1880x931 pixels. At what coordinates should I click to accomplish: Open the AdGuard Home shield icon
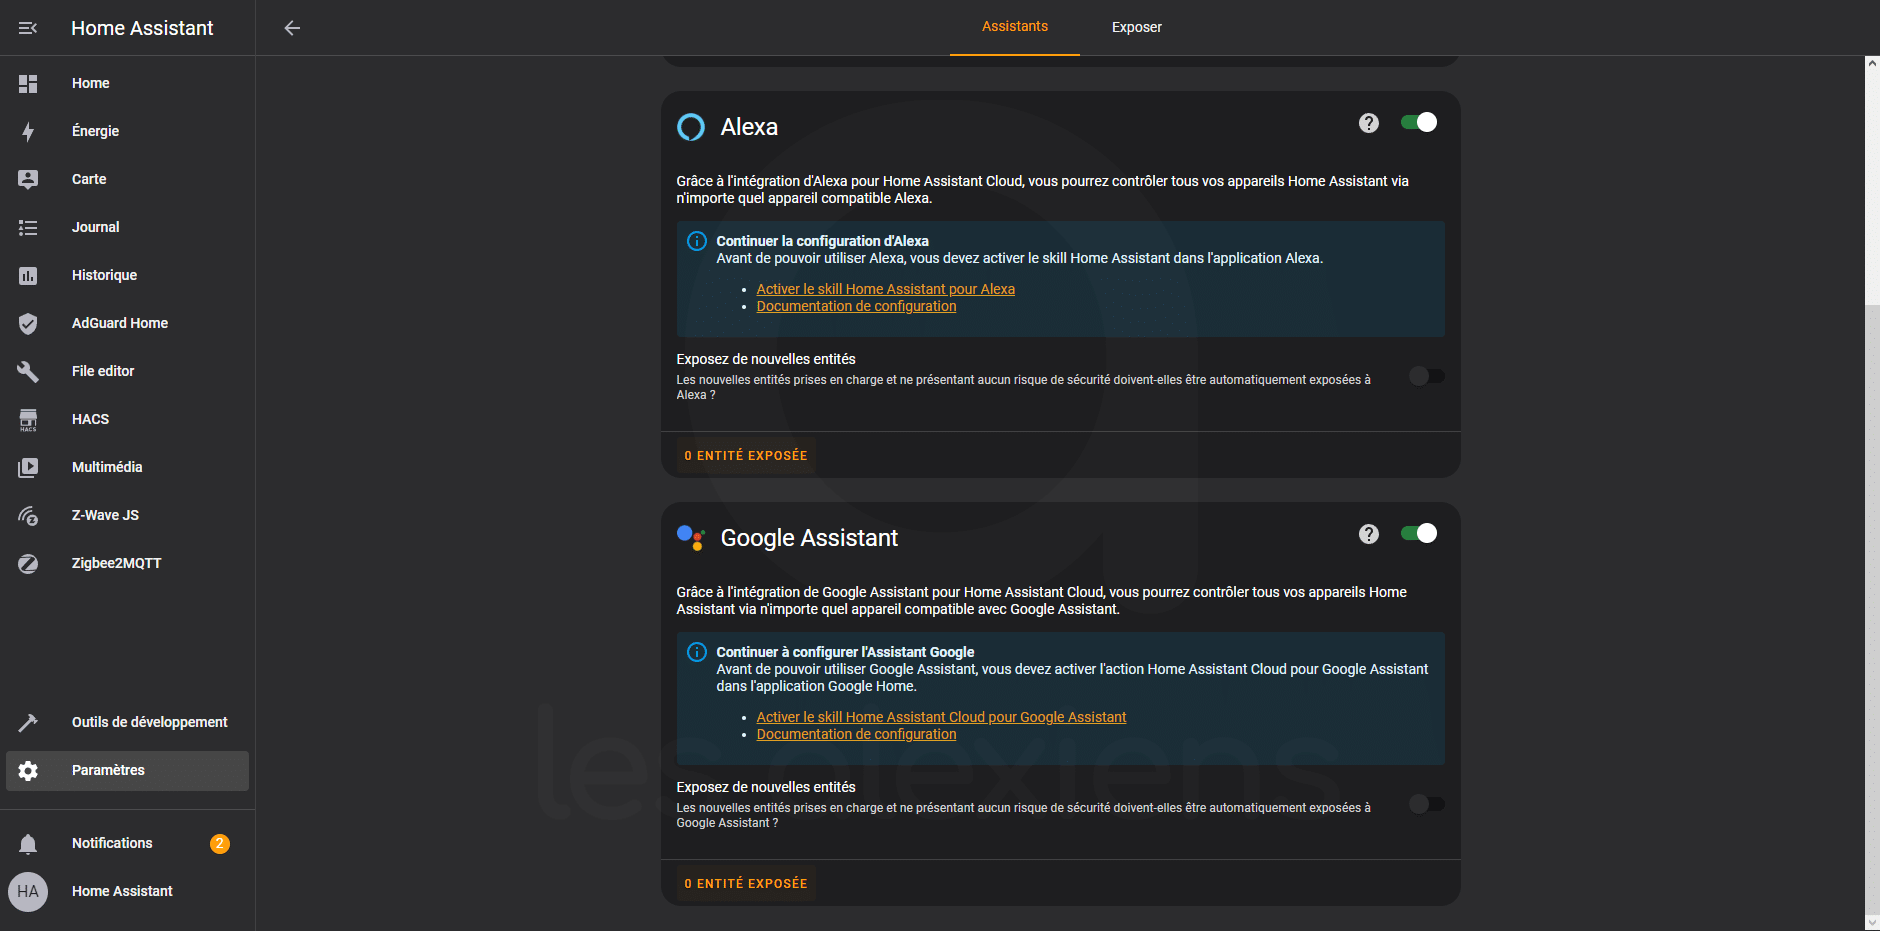(x=28, y=324)
